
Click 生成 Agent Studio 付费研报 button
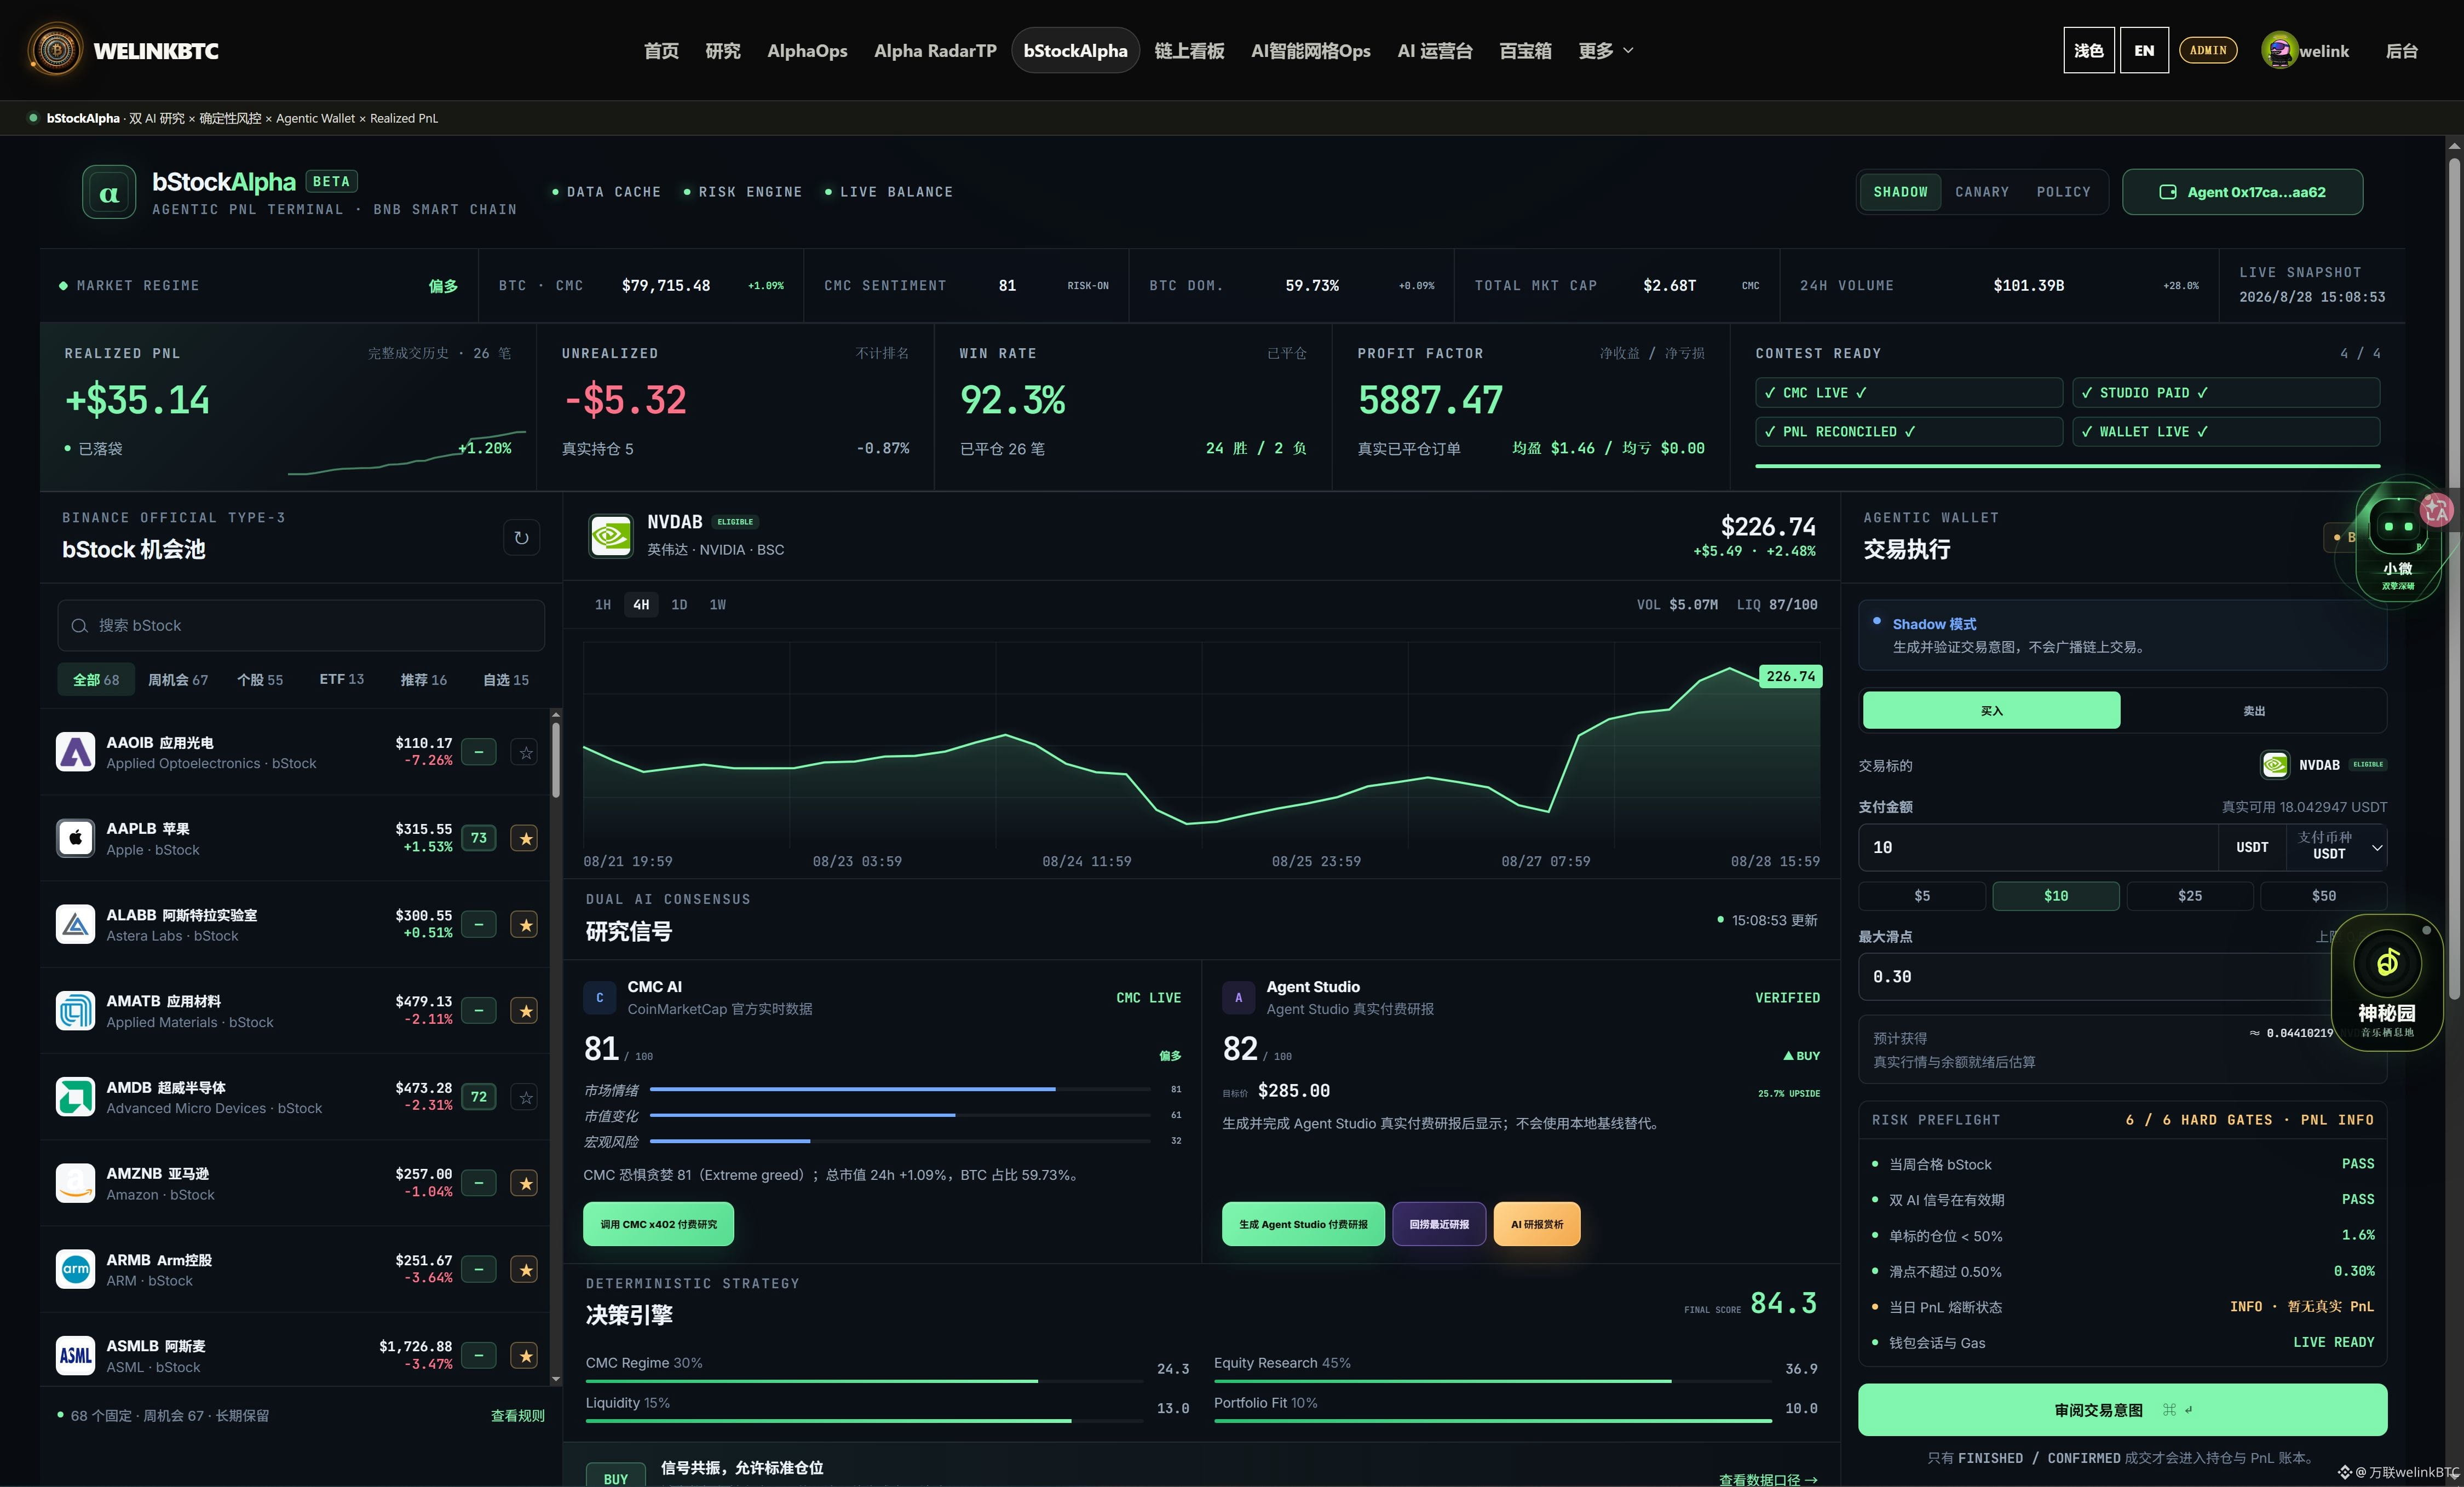tap(1303, 1224)
